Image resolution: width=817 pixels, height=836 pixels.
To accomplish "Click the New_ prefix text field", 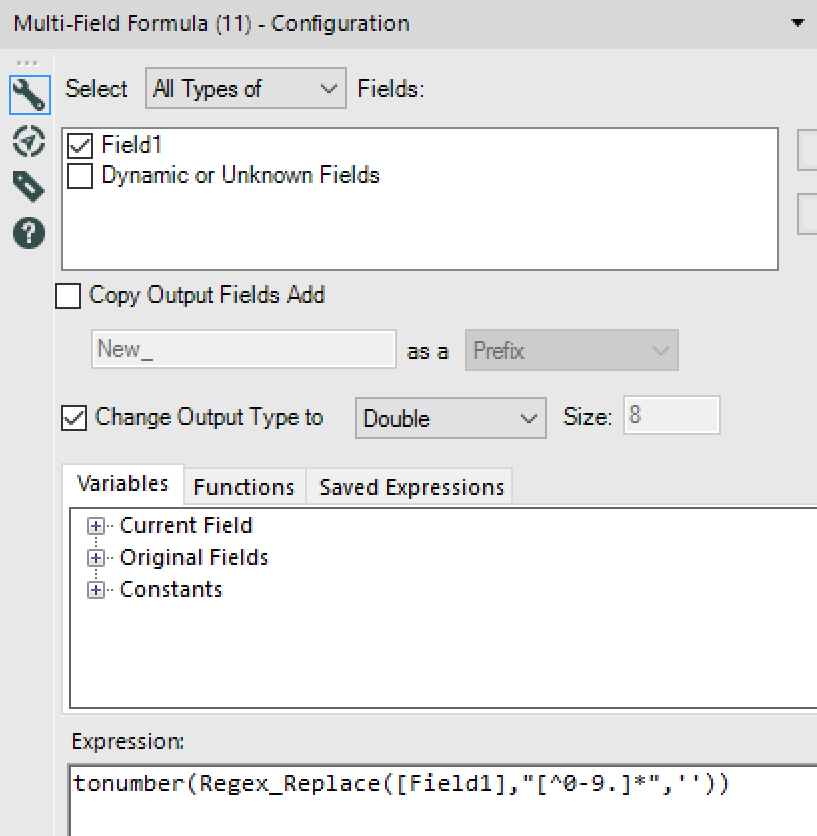I will coord(244,351).
